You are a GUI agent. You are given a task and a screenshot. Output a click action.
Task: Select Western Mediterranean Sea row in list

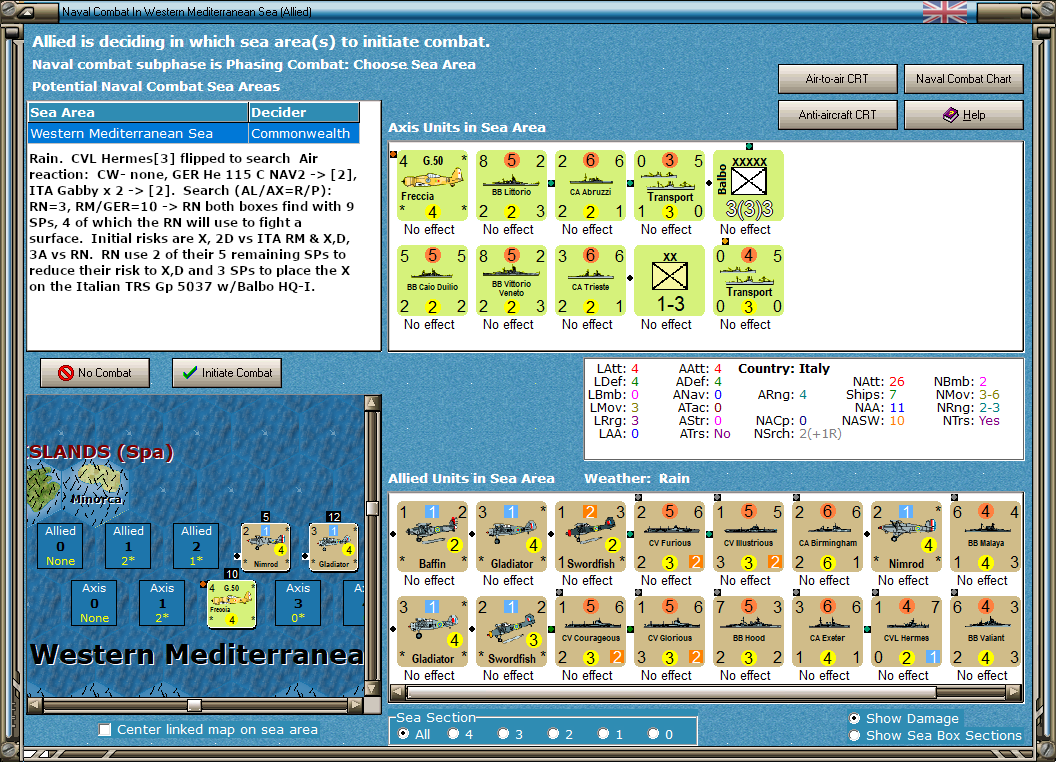point(194,133)
